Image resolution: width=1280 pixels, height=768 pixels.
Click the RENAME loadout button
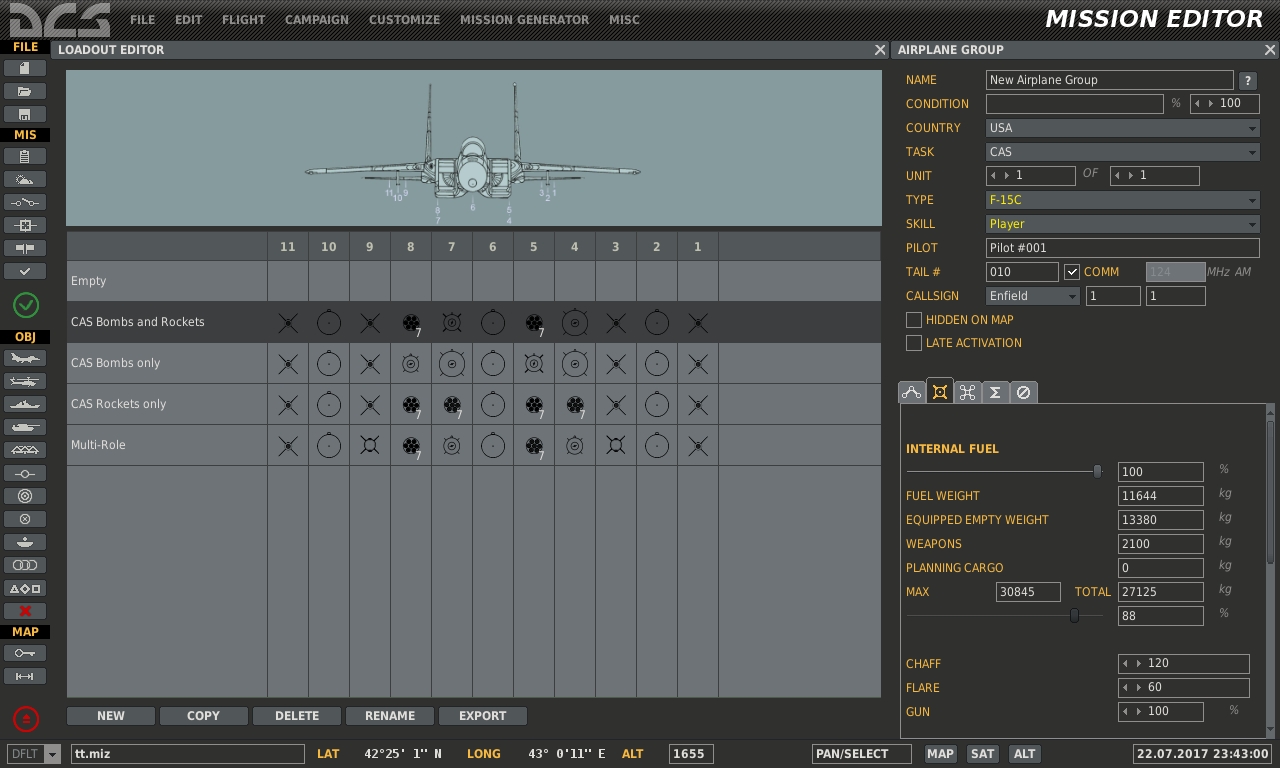click(x=390, y=716)
